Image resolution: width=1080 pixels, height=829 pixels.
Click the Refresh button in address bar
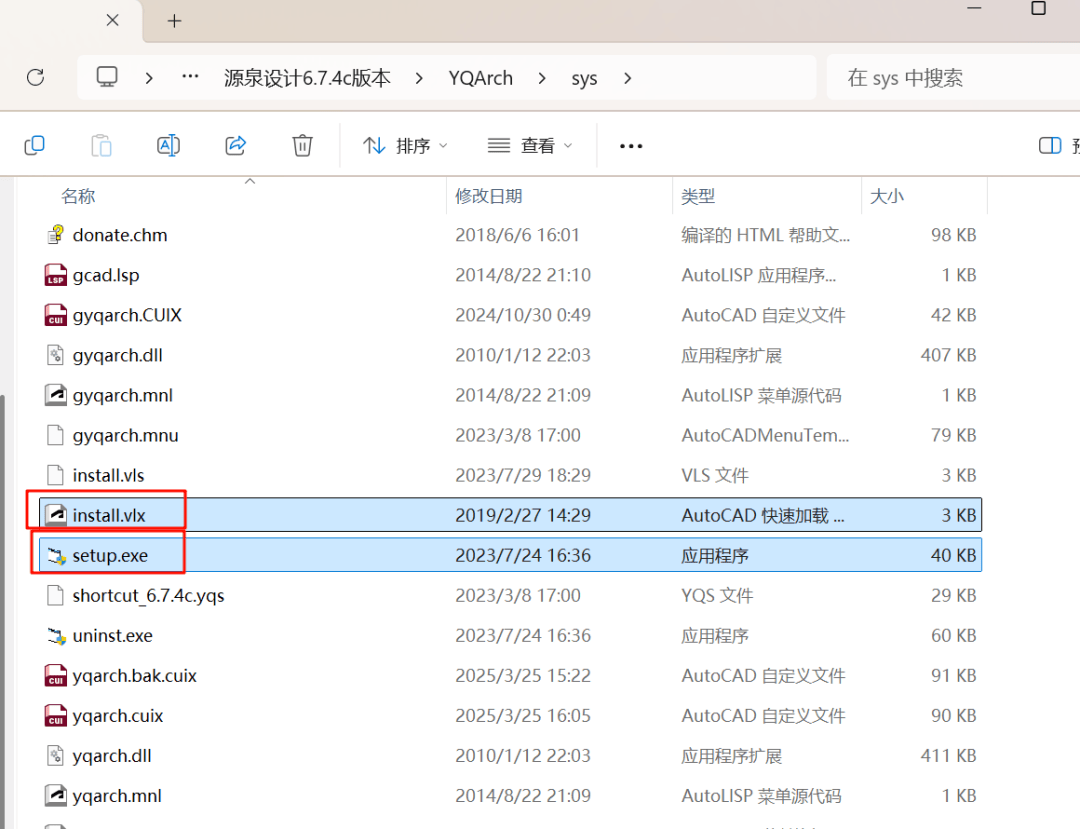[35, 78]
